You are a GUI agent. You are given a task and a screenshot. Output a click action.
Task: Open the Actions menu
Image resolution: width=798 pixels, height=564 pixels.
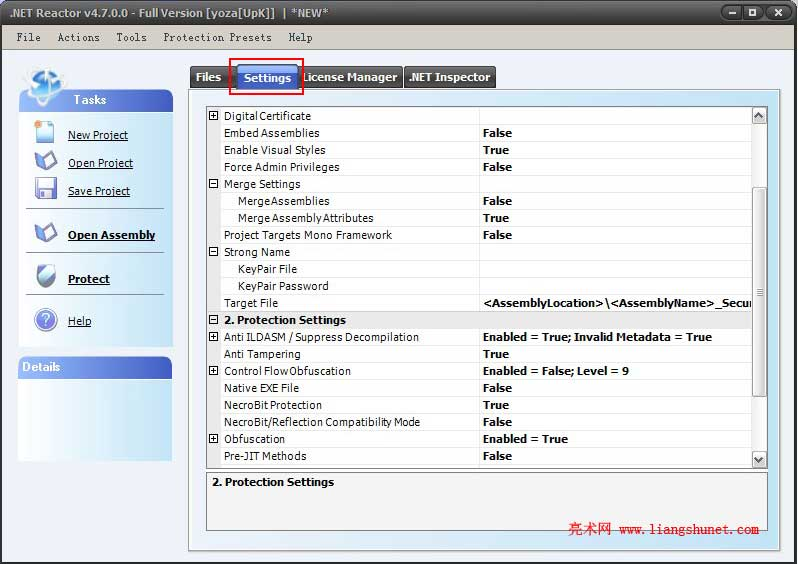(x=78, y=37)
